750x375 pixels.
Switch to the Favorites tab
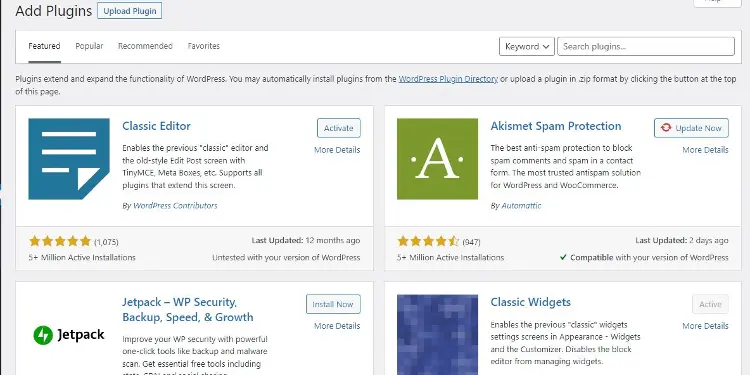[204, 46]
